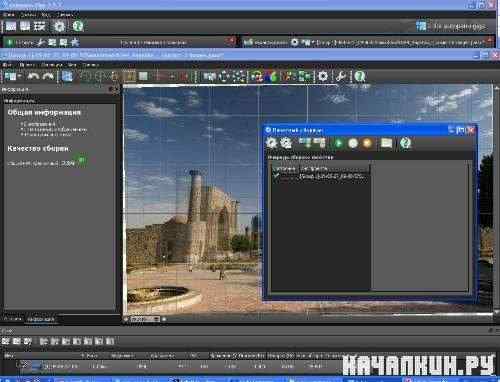500x382 pixels.
Task: Open help in Autopano main window toolbar
Action: click(x=78, y=26)
